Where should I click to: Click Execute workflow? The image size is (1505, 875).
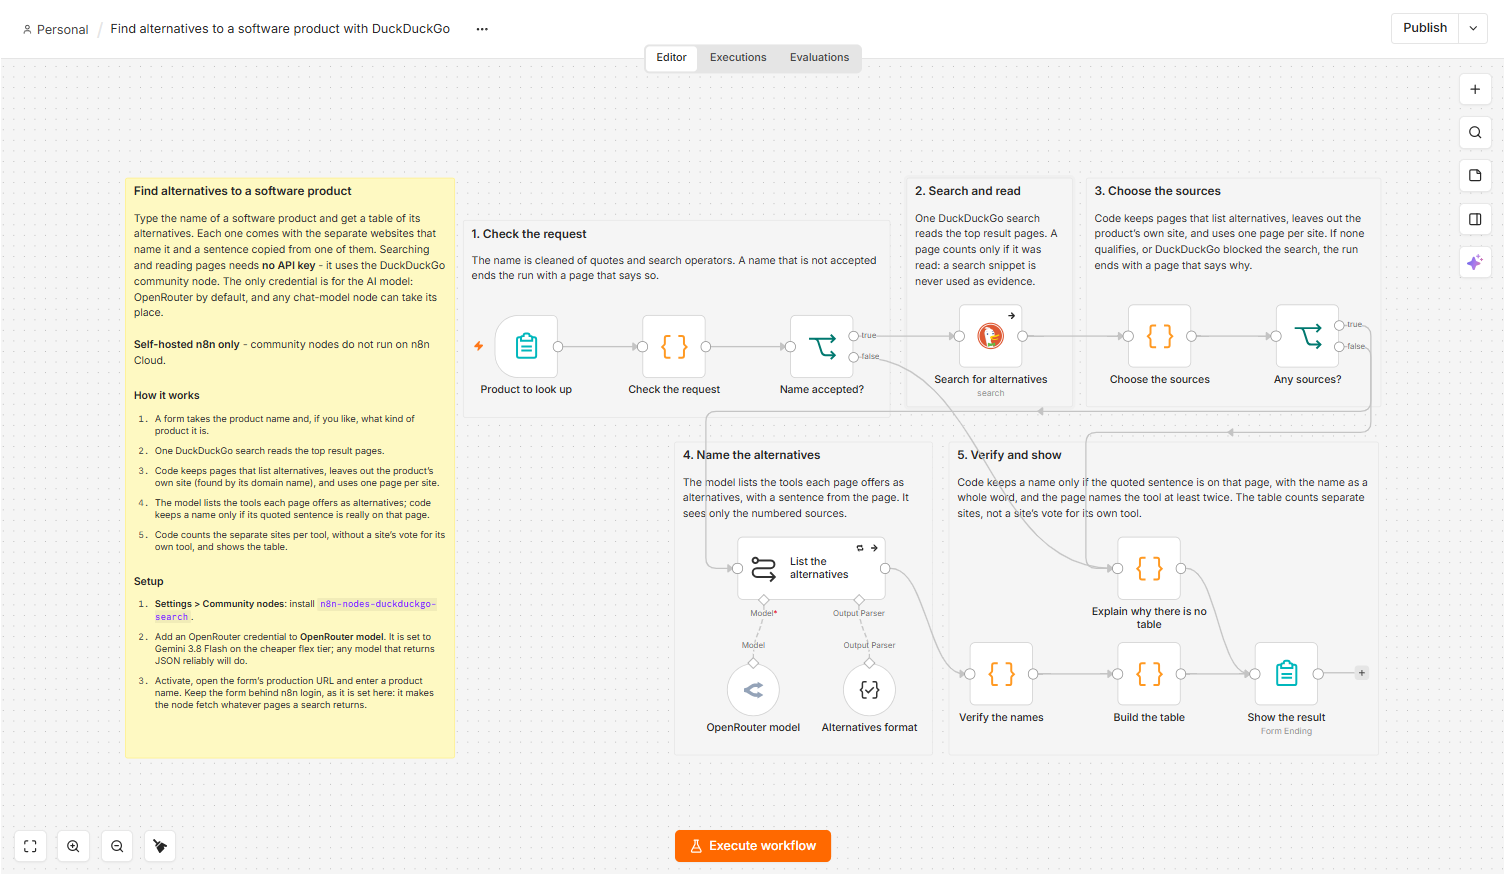[753, 846]
